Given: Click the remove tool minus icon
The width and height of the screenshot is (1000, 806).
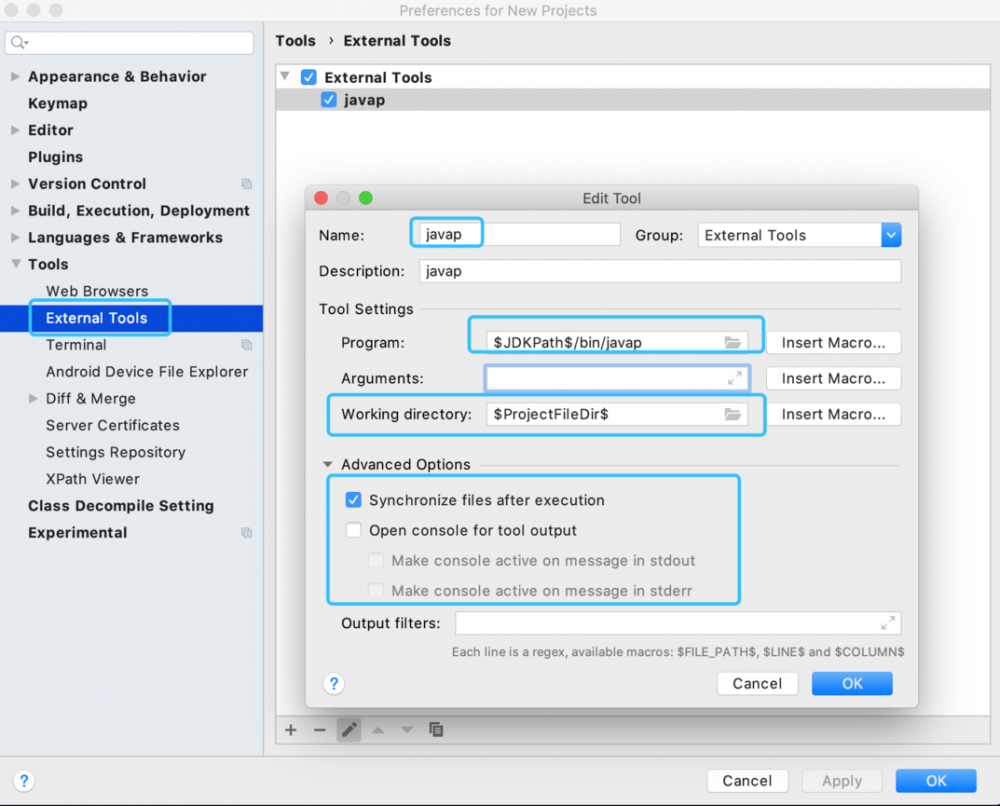Looking at the screenshot, I should tap(320, 729).
